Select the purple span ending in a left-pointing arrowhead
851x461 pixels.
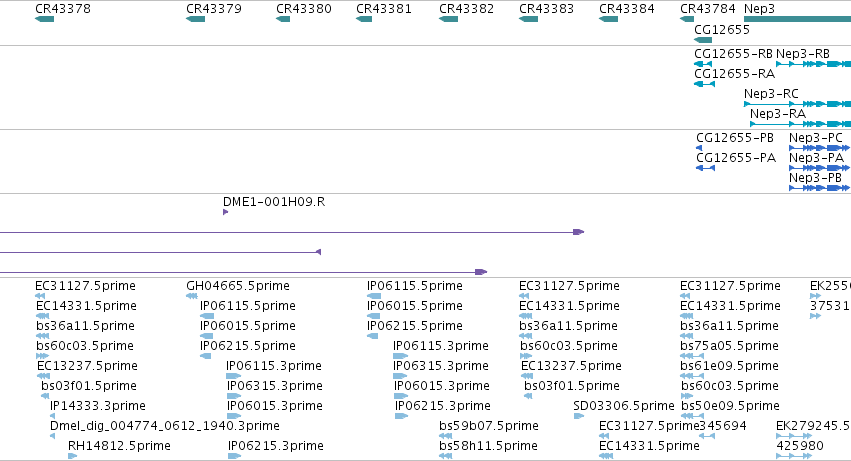[161, 252]
